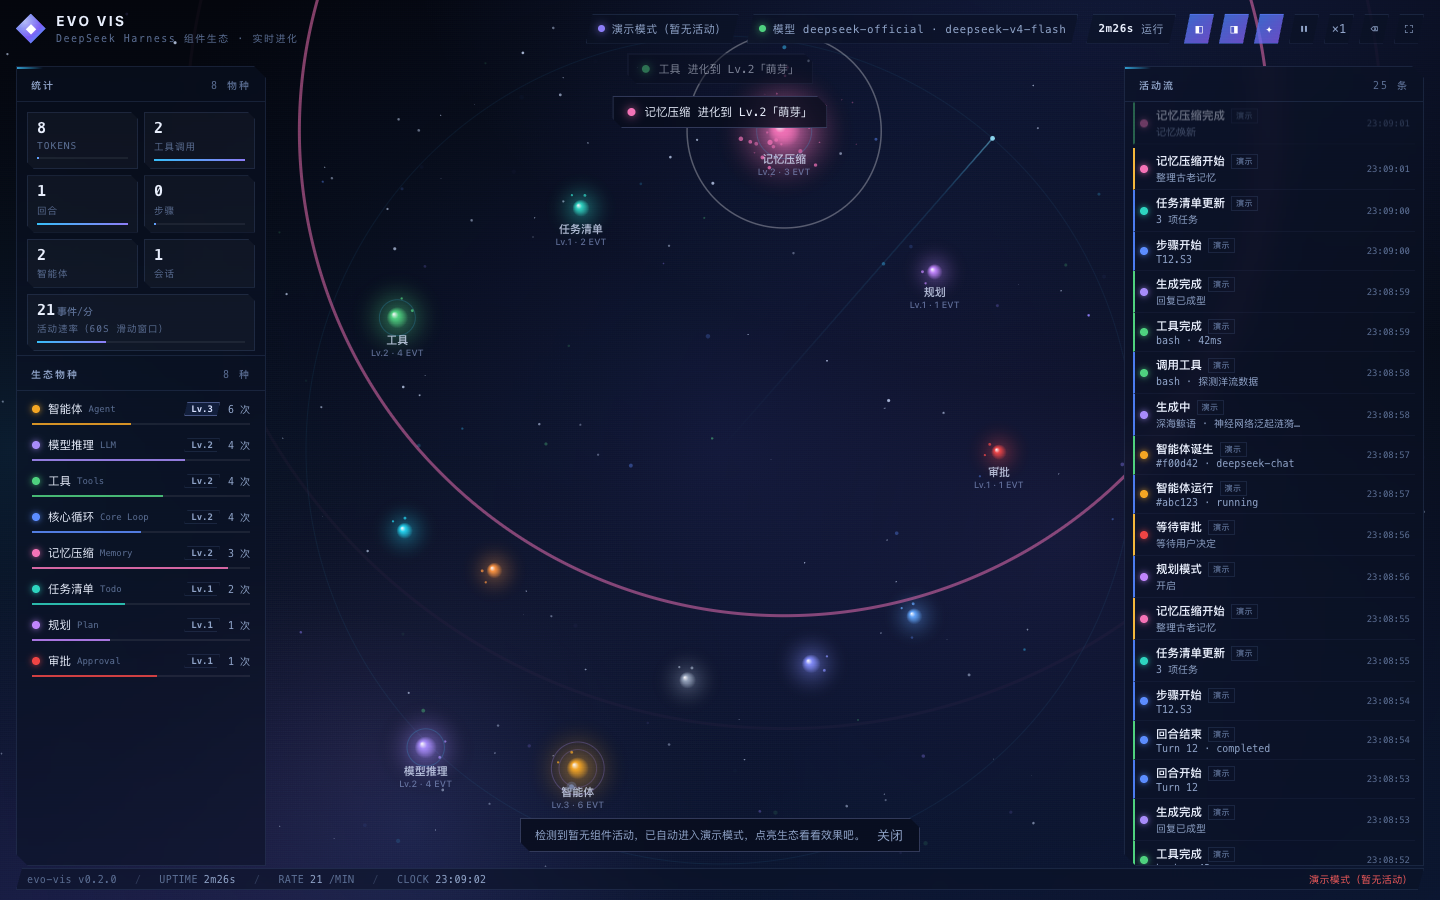Viewport: 1440px width, 900px height.
Task: Click the 2m26s 运行 uptime indicator
Action: coord(1131,29)
